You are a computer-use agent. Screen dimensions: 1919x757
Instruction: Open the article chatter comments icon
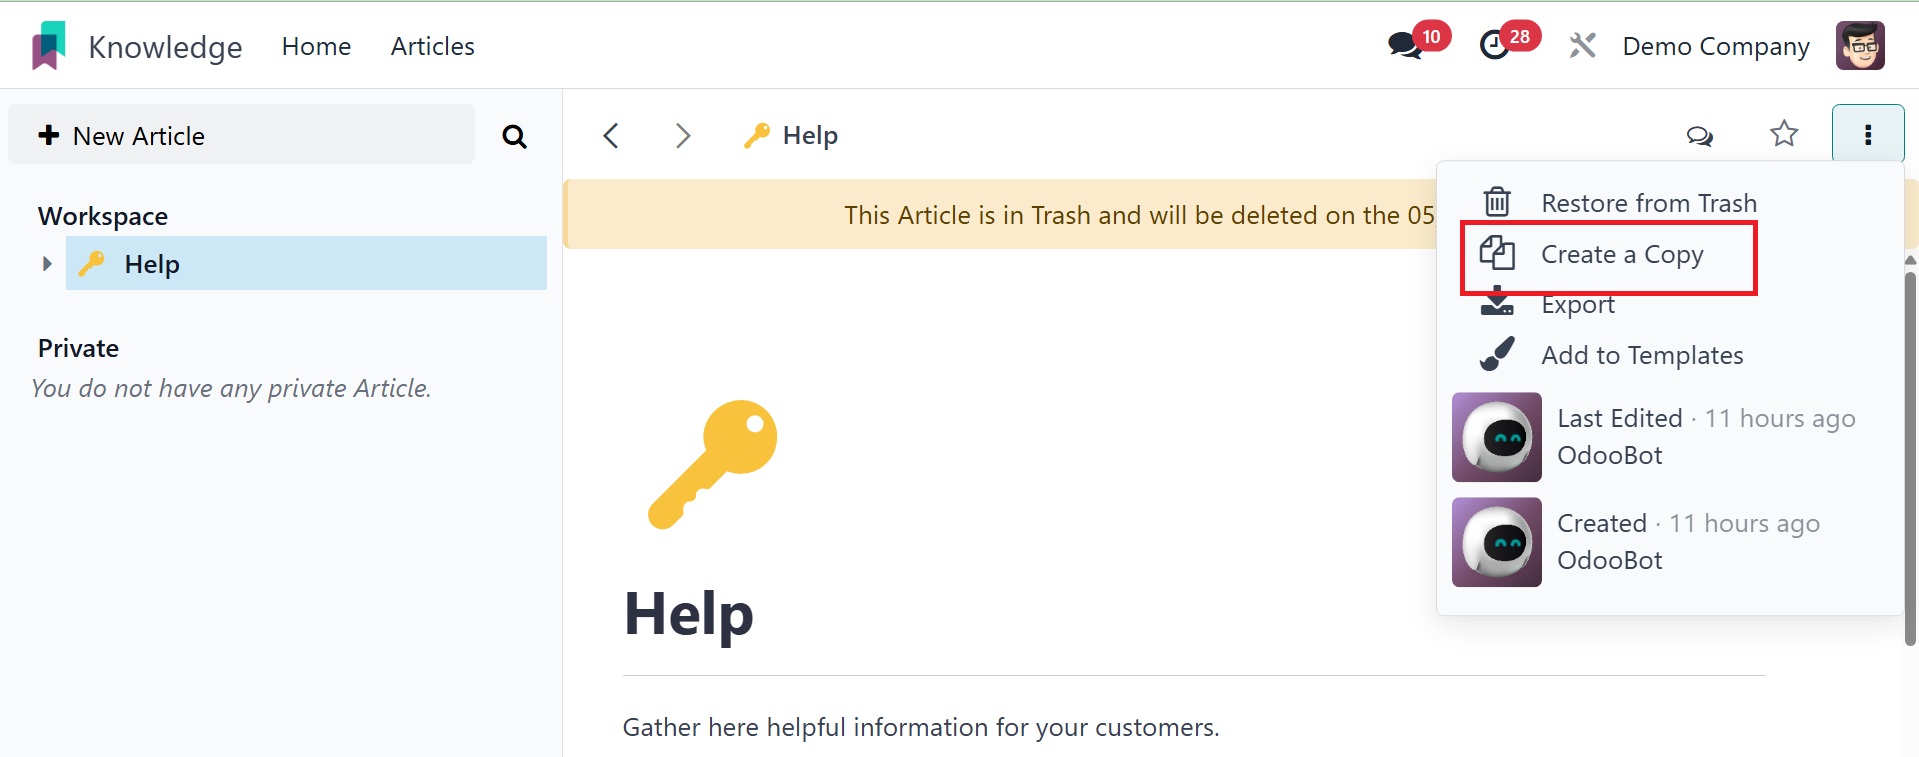click(1700, 135)
